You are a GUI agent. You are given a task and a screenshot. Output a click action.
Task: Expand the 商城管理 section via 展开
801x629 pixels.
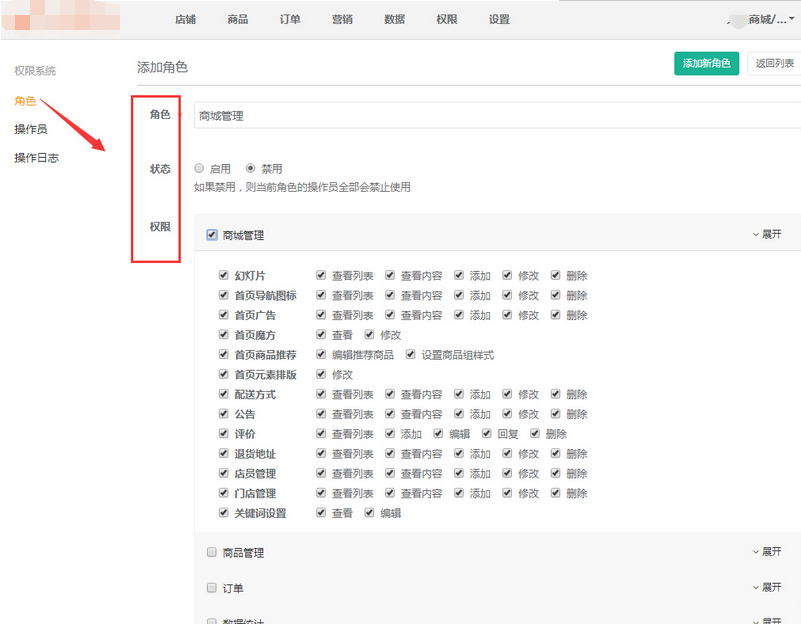click(x=767, y=234)
